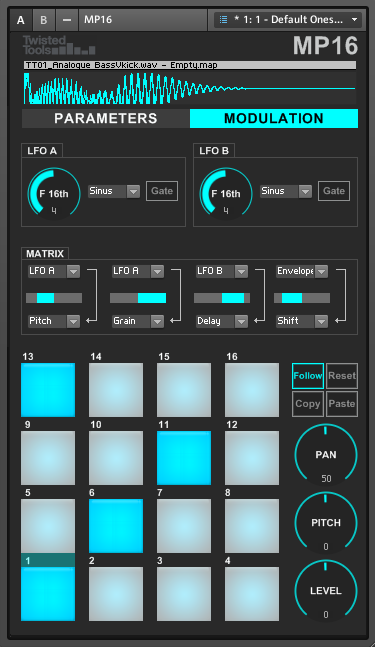The width and height of the screenshot is (375, 647).
Task: Click the PITCH knob
Action: [325, 522]
